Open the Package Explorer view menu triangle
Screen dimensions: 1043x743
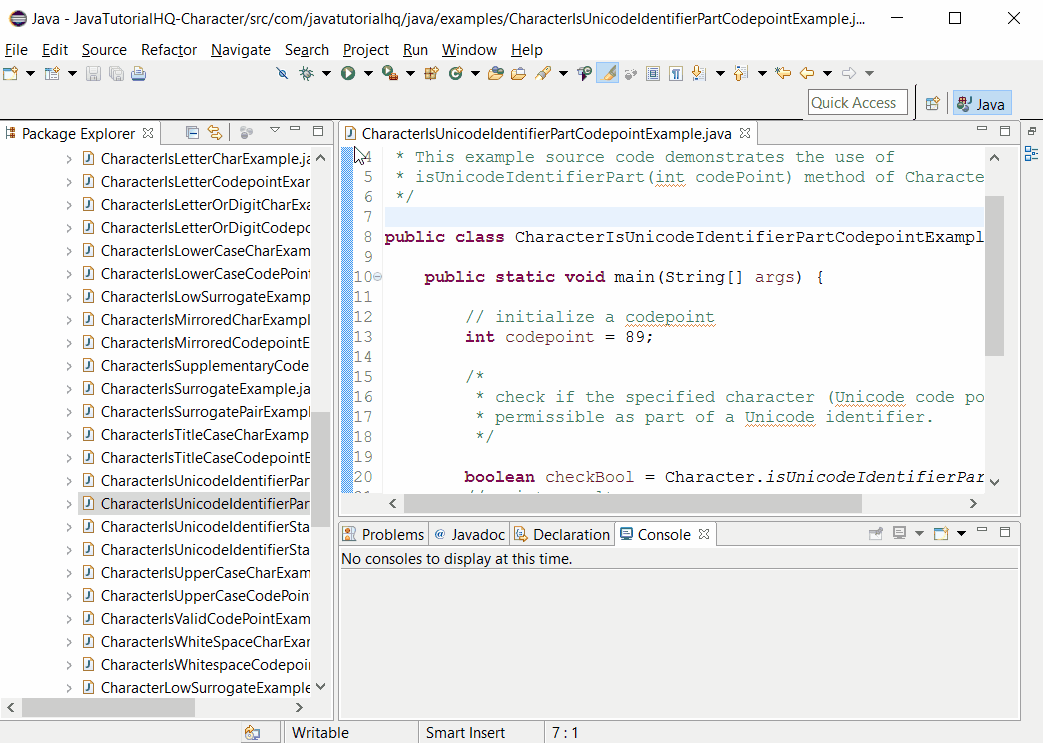pyautogui.click(x=274, y=131)
